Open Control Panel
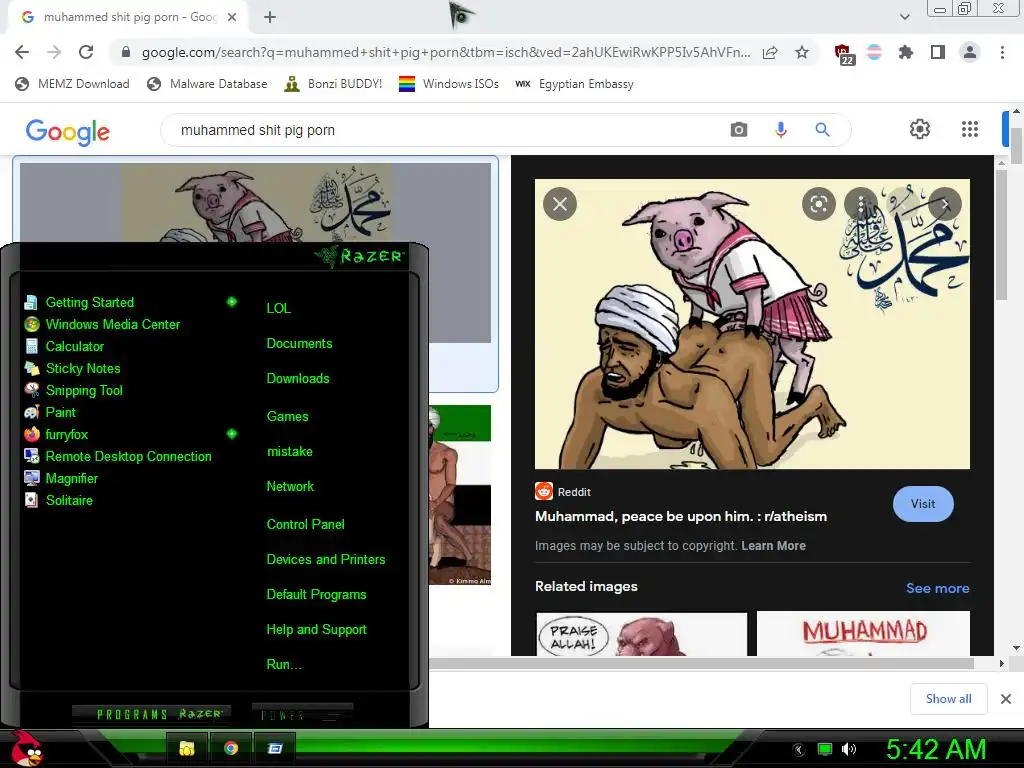Viewport: 1024px width, 768px height. (305, 524)
